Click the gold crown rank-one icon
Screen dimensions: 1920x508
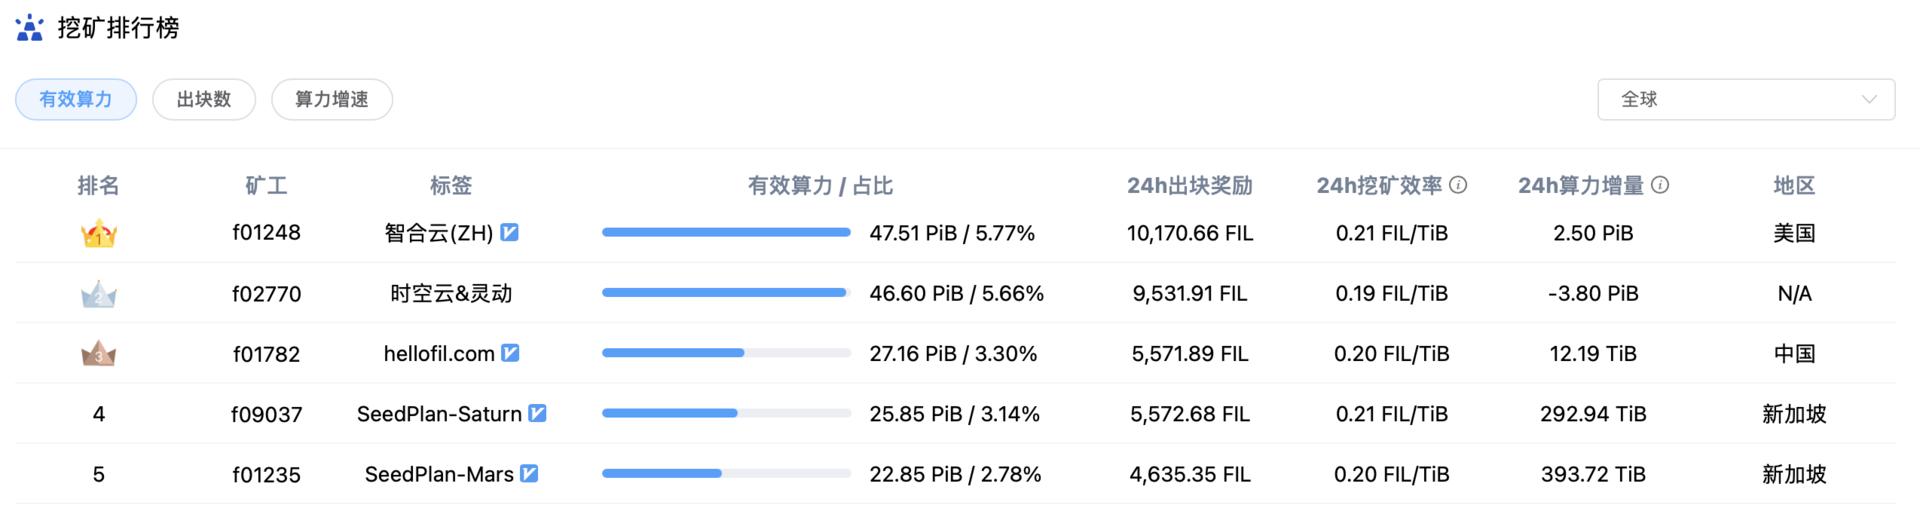pyautogui.click(x=99, y=234)
